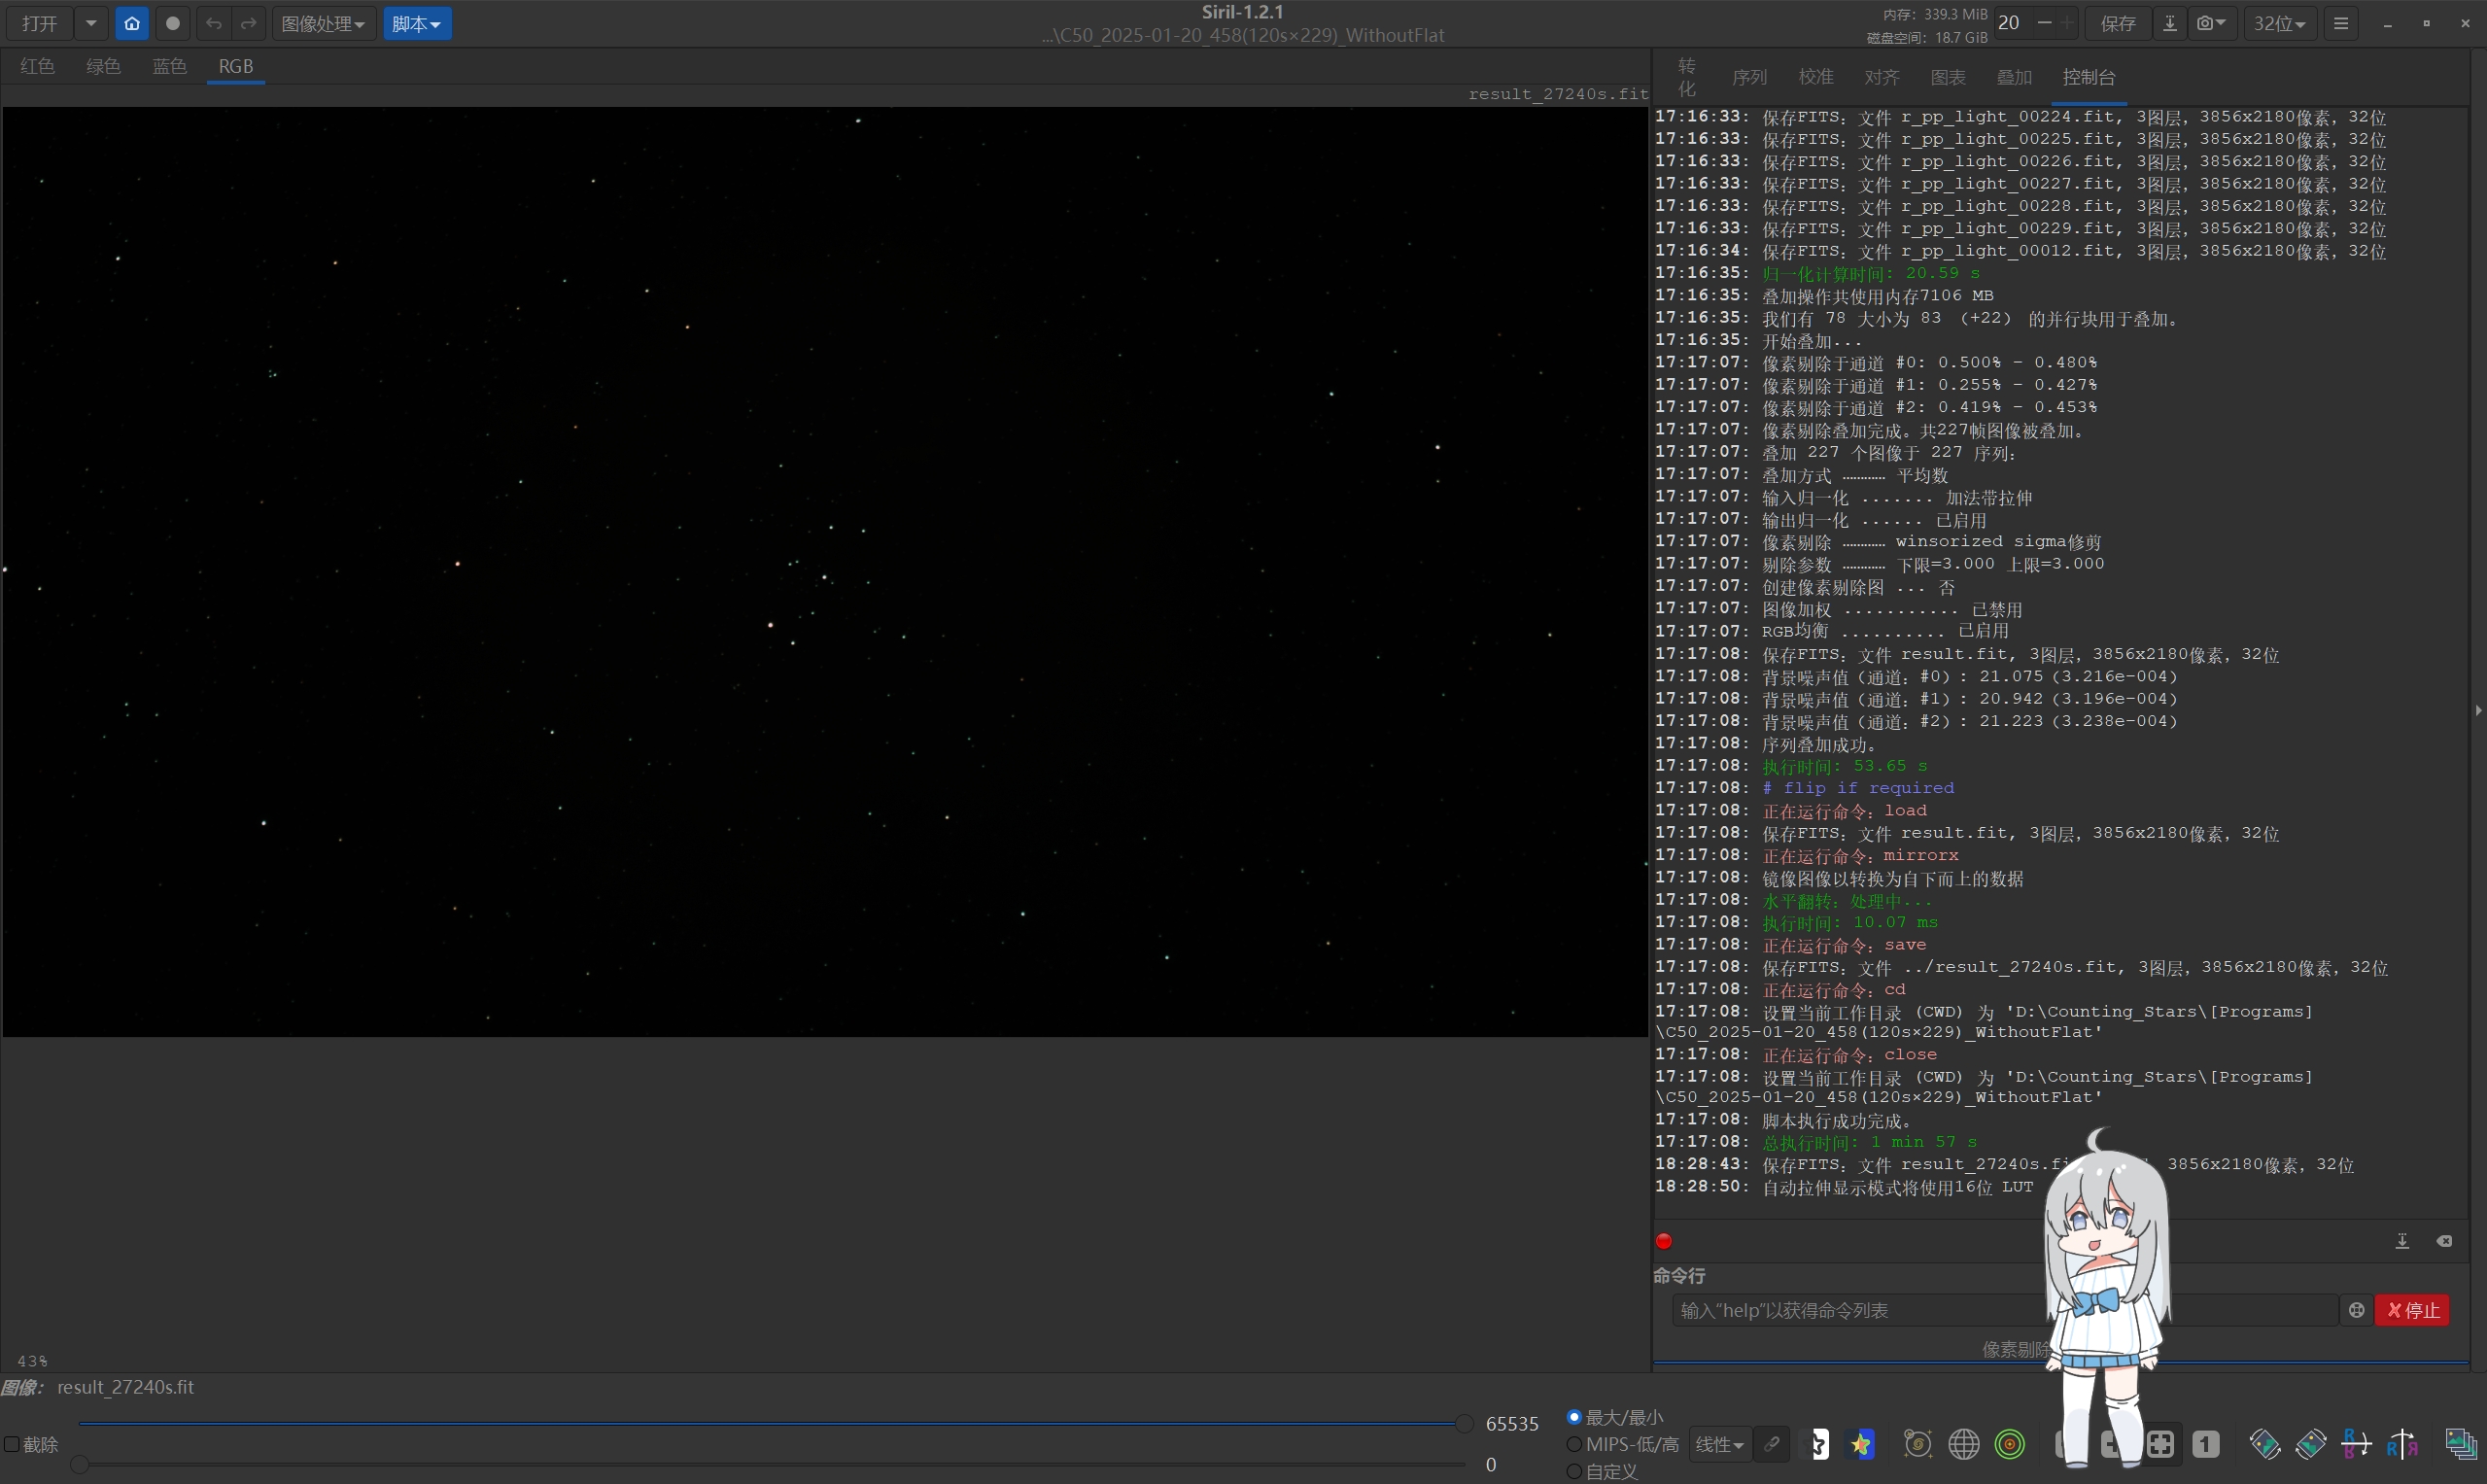Click the upper 65535 histogram slider handle

pos(1464,1424)
